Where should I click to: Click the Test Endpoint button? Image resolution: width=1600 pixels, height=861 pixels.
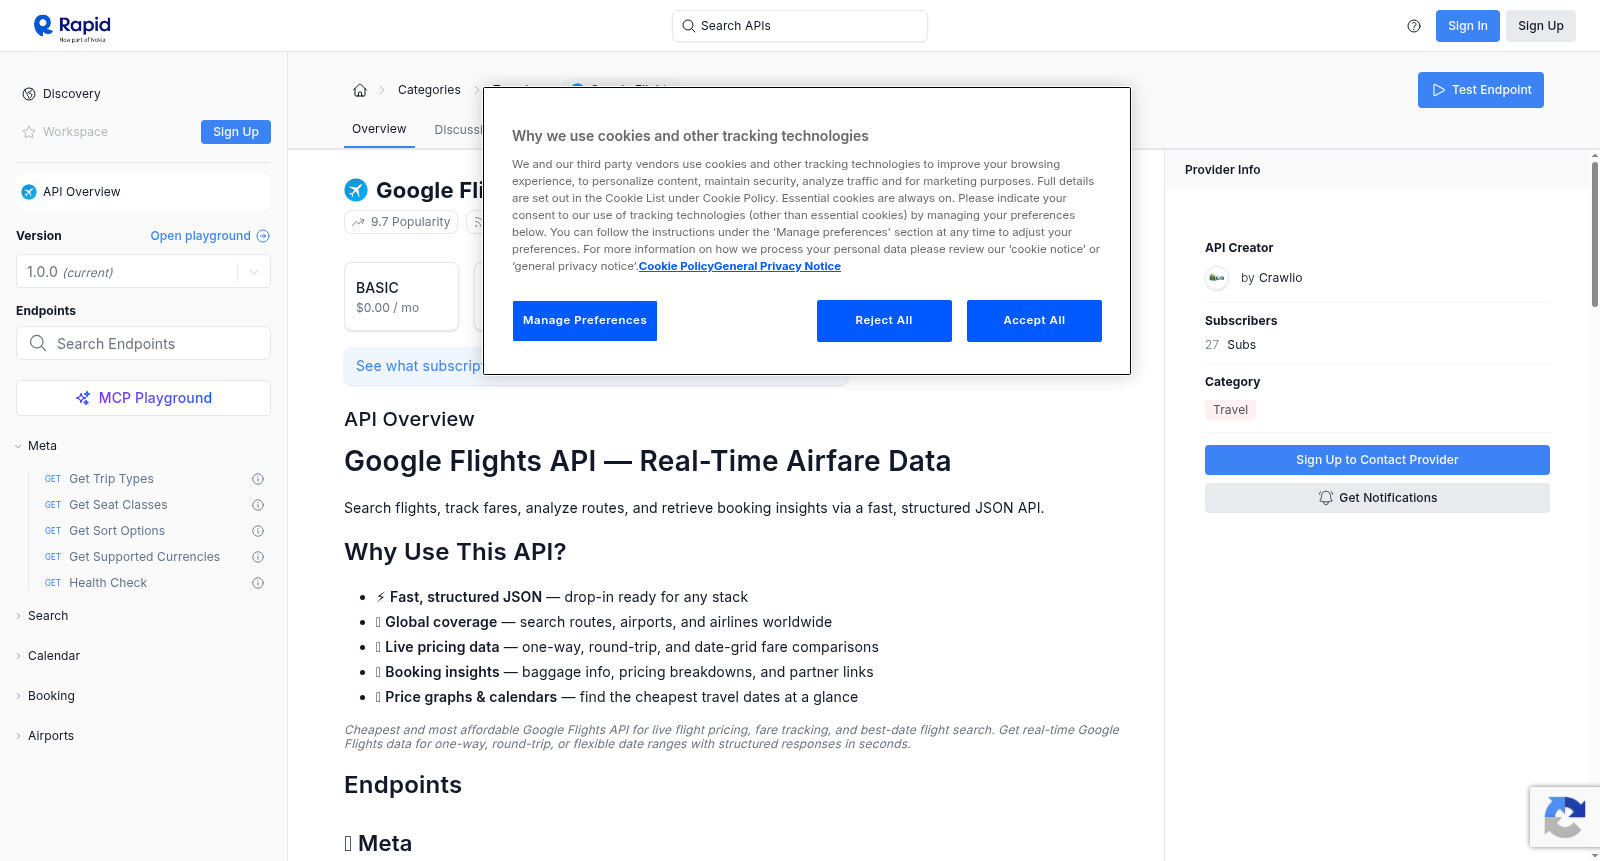tap(1480, 90)
